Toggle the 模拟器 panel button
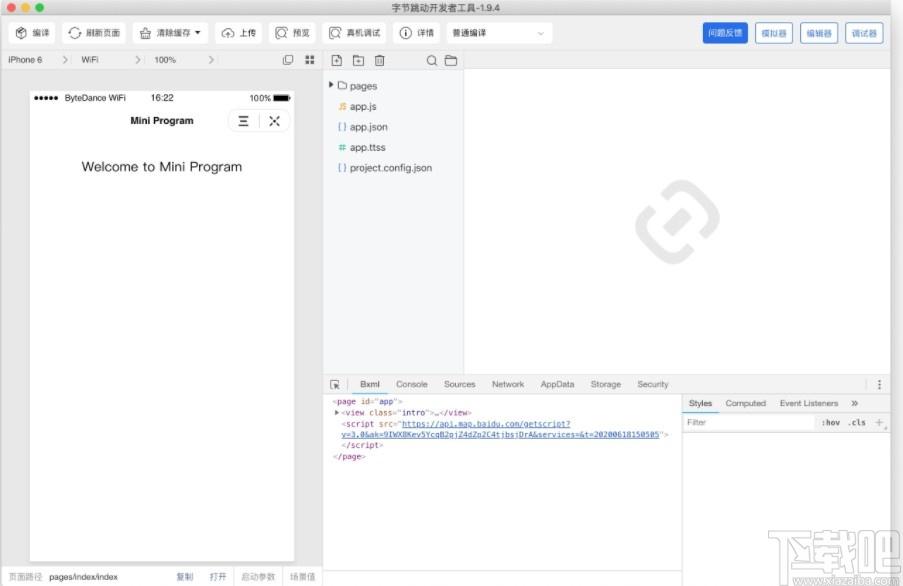 click(774, 33)
